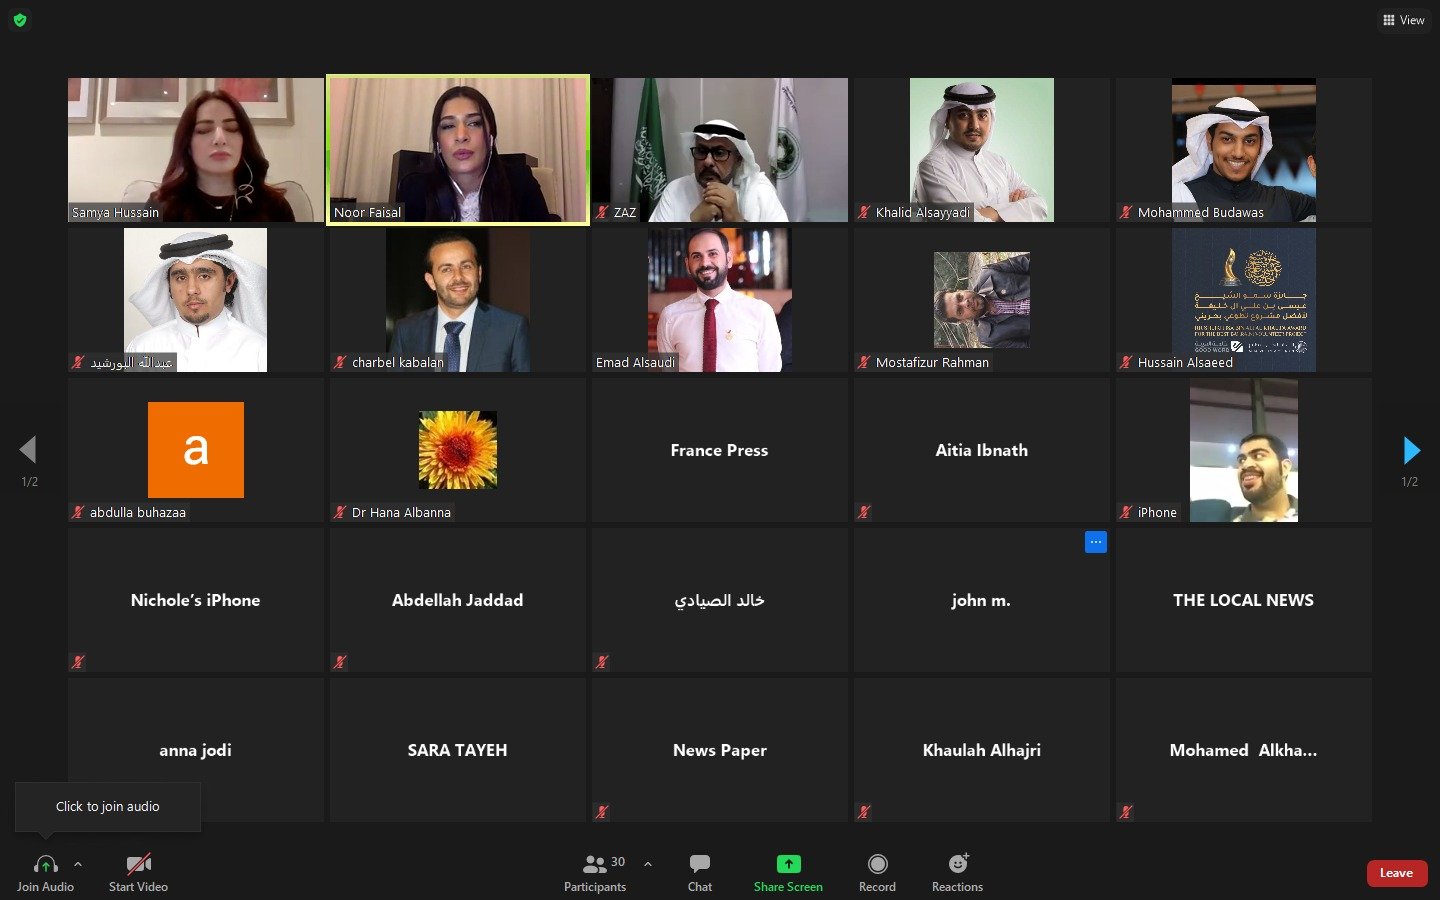The image size is (1440, 900).
Task: Open the View layout menu
Action: point(1403,20)
